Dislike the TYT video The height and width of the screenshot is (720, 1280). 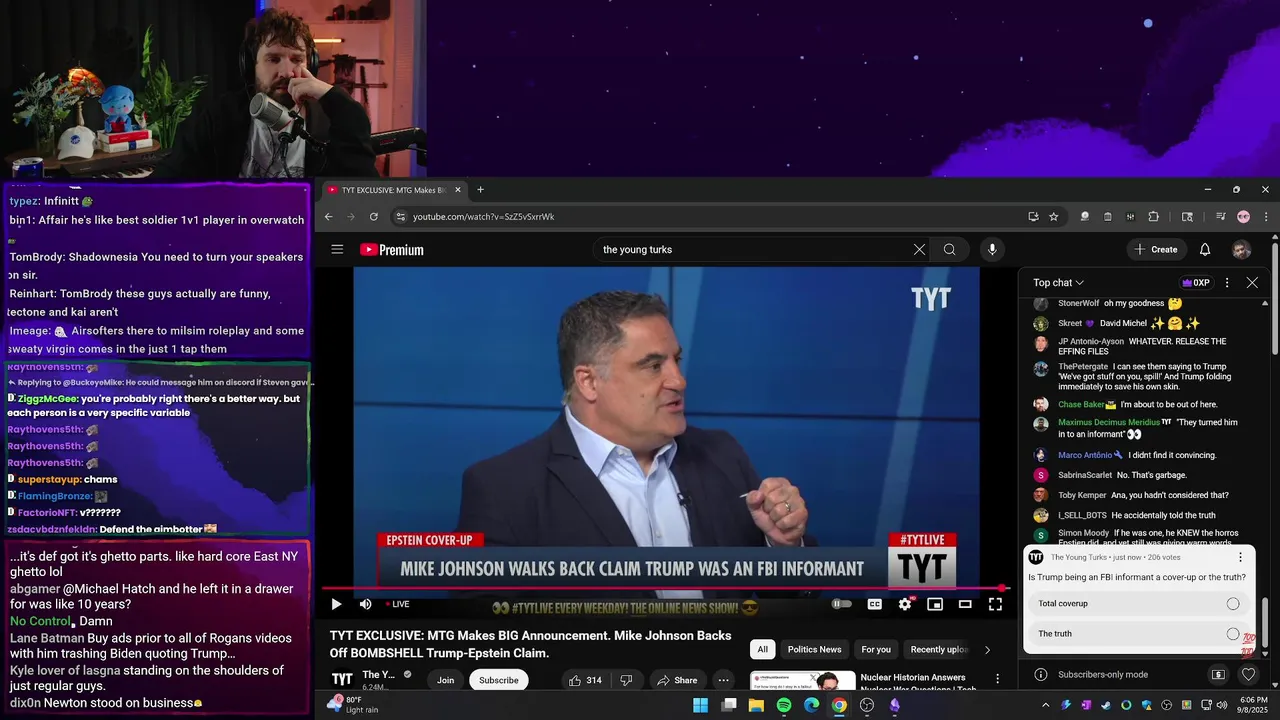pos(626,680)
